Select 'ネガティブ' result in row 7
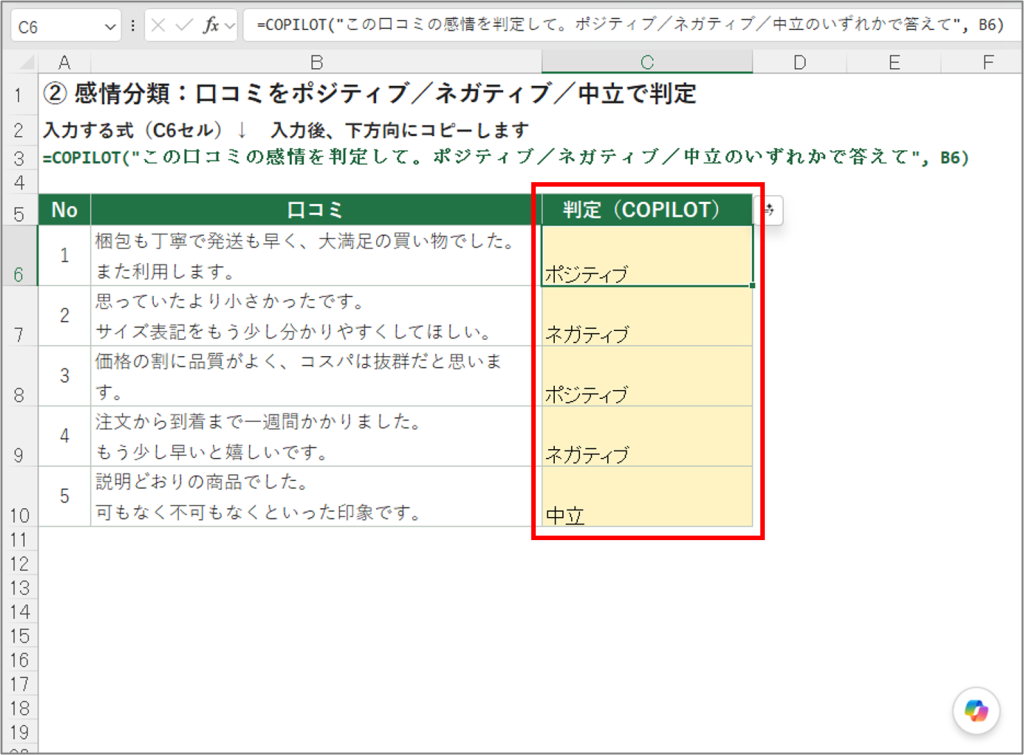This screenshot has width=1024, height=755. pyautogui.click(x=647, y=316)
